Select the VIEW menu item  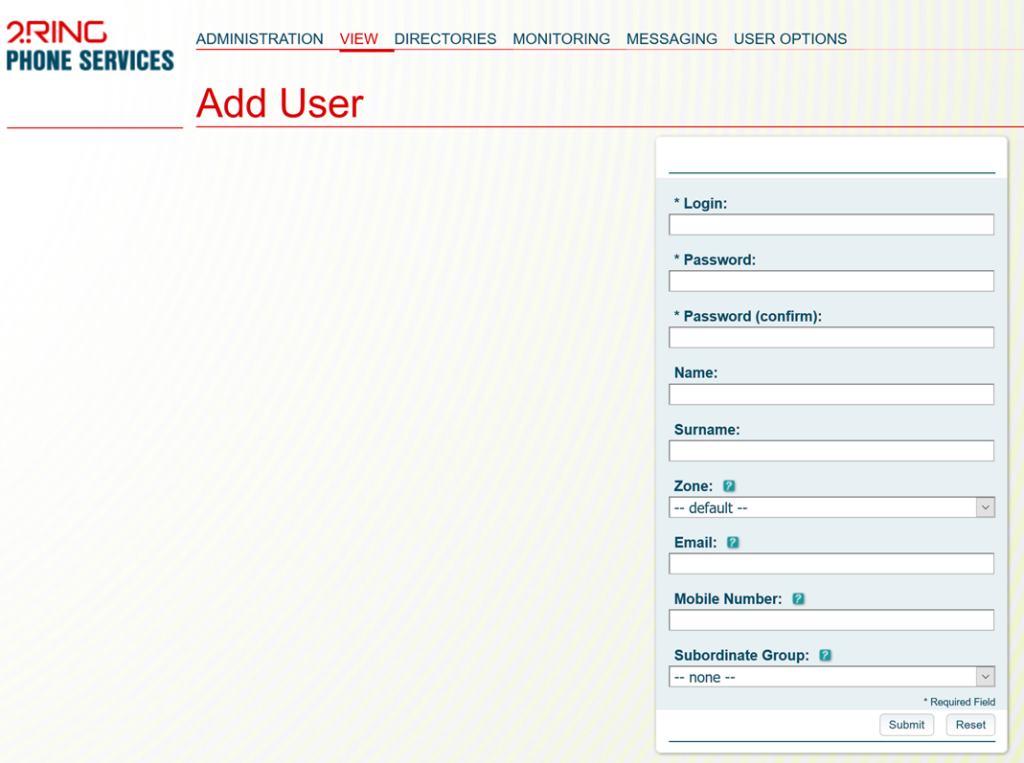pos(357,39)
